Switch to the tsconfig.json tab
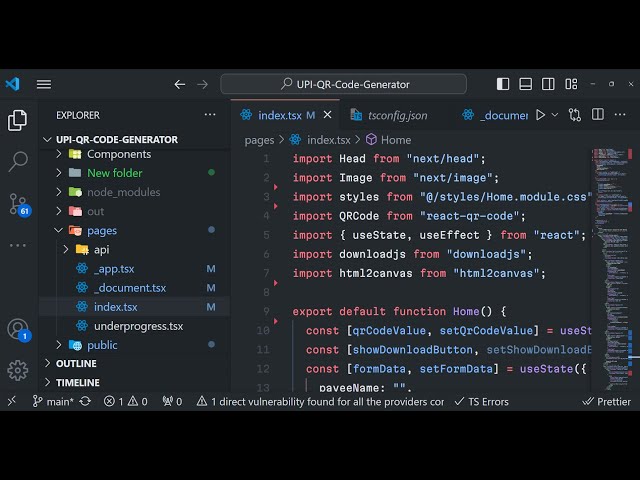The image size is (640, 480). [396, 115]
